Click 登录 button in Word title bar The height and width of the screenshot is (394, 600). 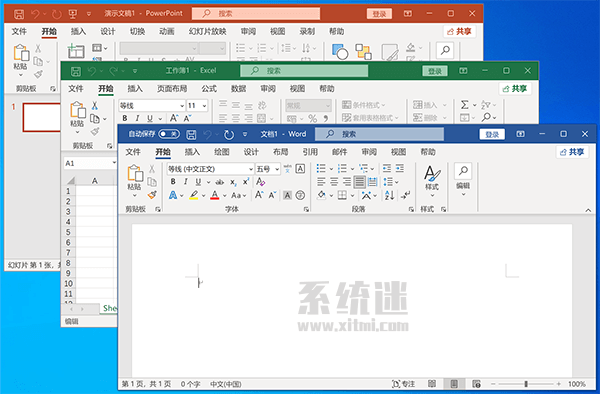[x=492, y=134]
